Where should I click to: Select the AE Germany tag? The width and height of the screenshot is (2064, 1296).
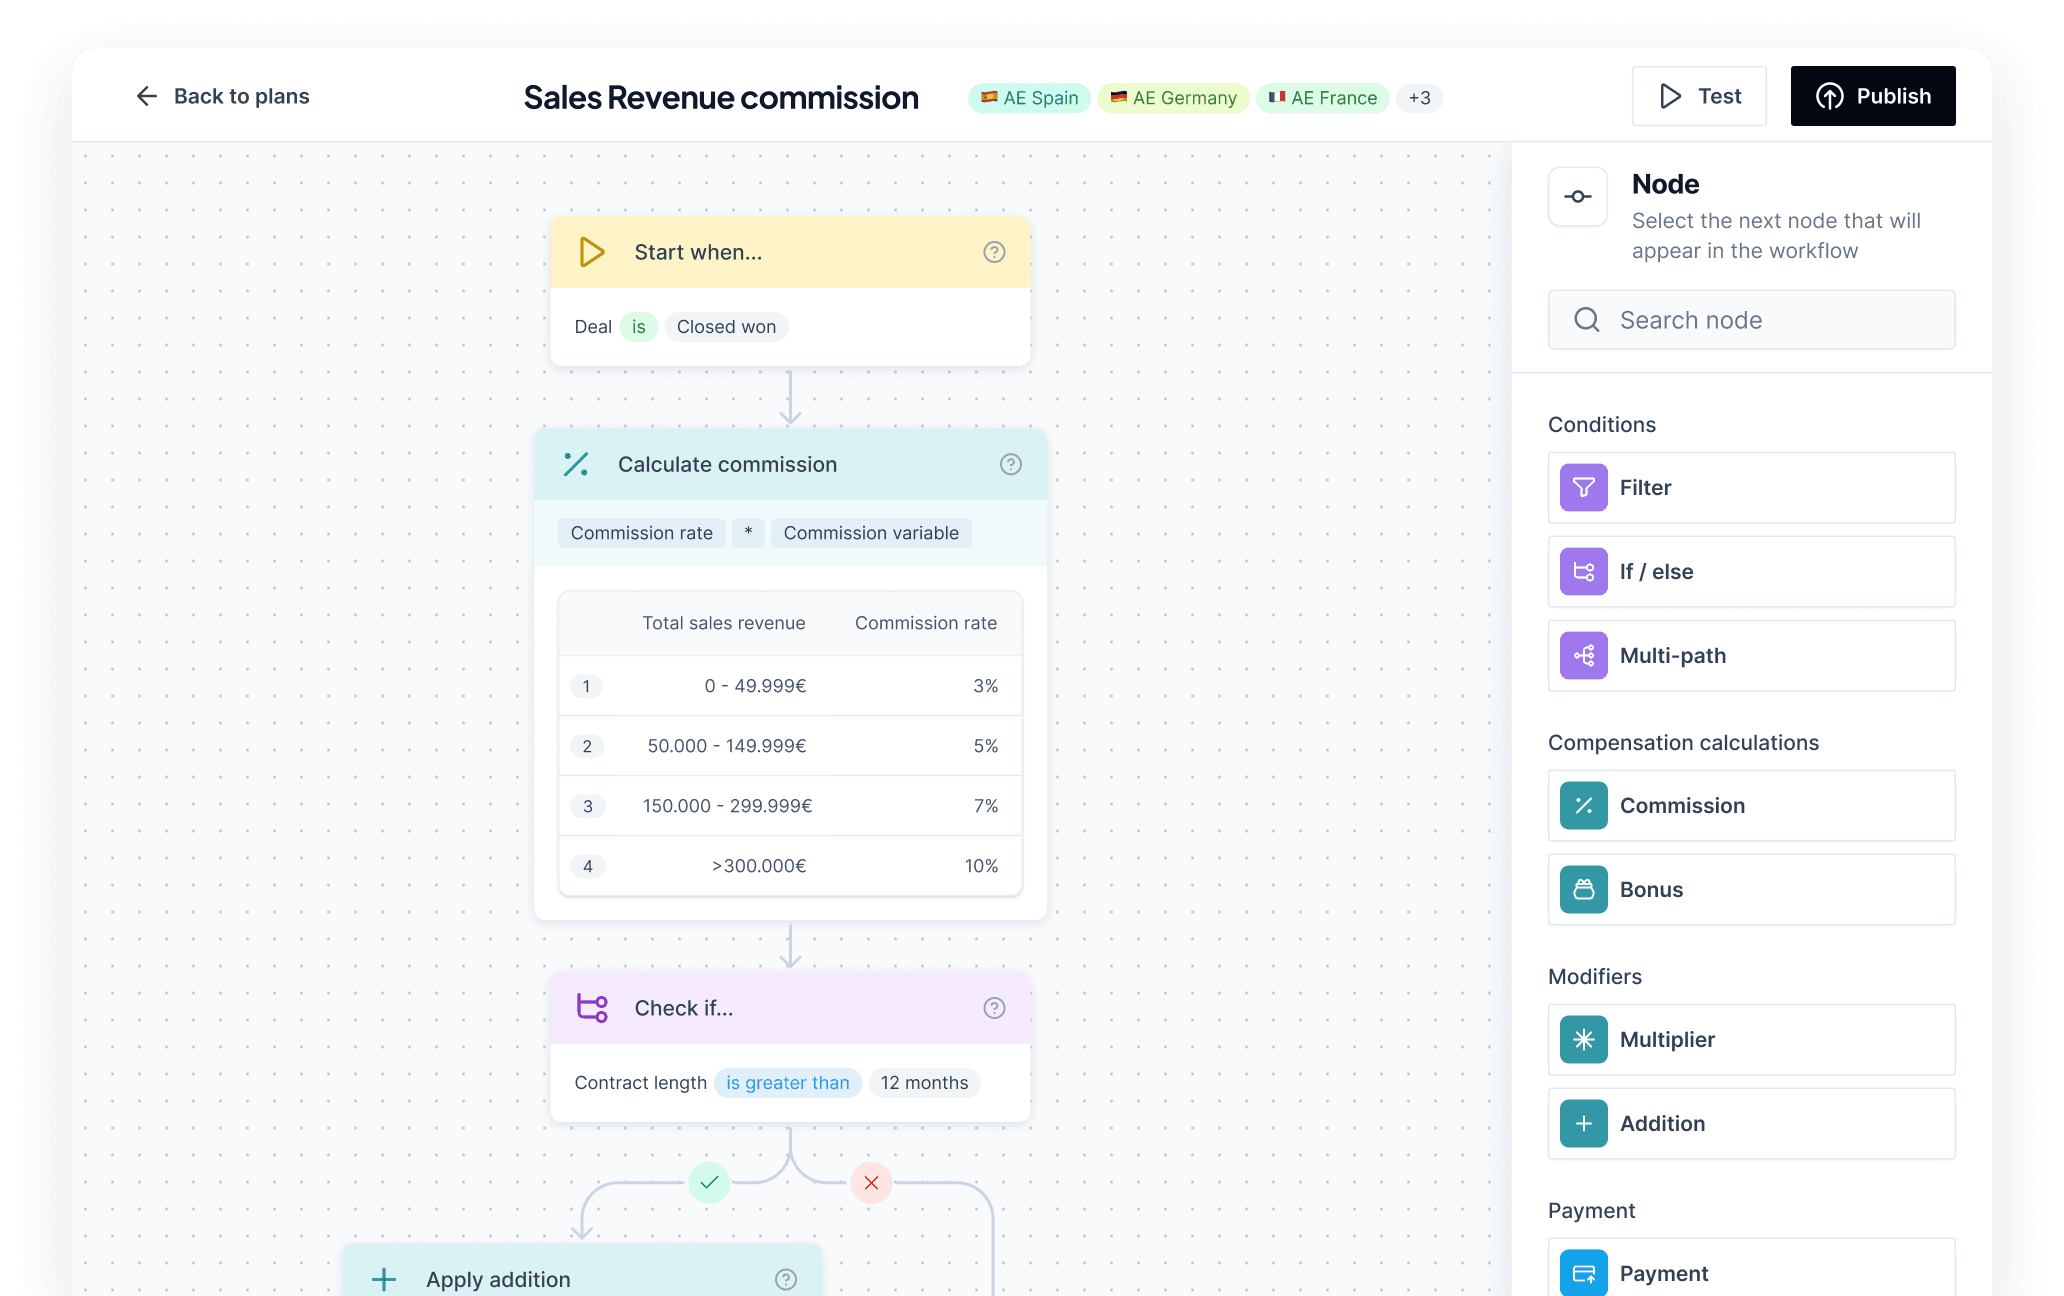coord(1173,98)
